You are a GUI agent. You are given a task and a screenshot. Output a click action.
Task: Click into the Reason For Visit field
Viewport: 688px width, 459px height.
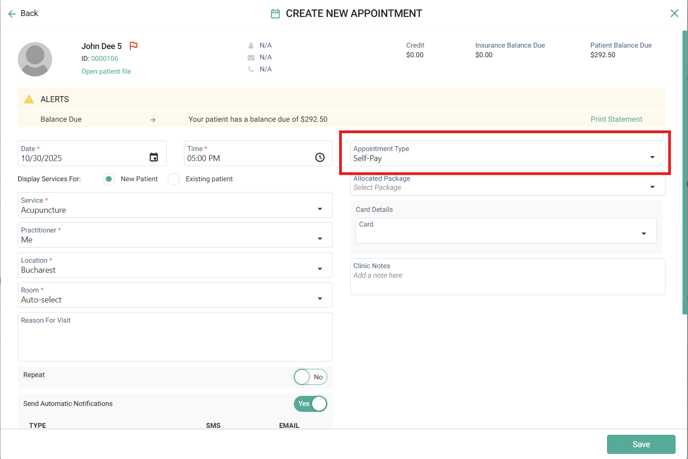pyautogui.click(x=175, y=340)
